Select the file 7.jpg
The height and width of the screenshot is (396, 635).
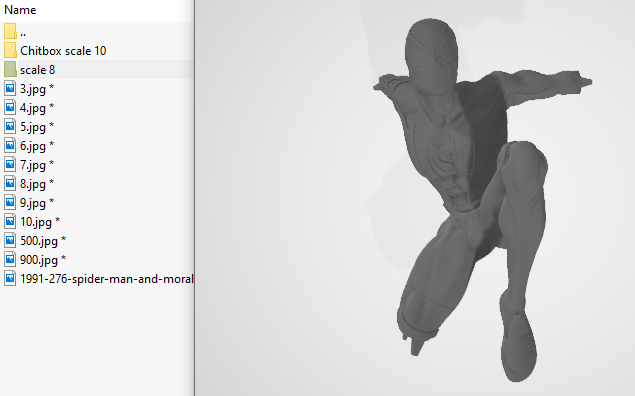tap(37, 165)
